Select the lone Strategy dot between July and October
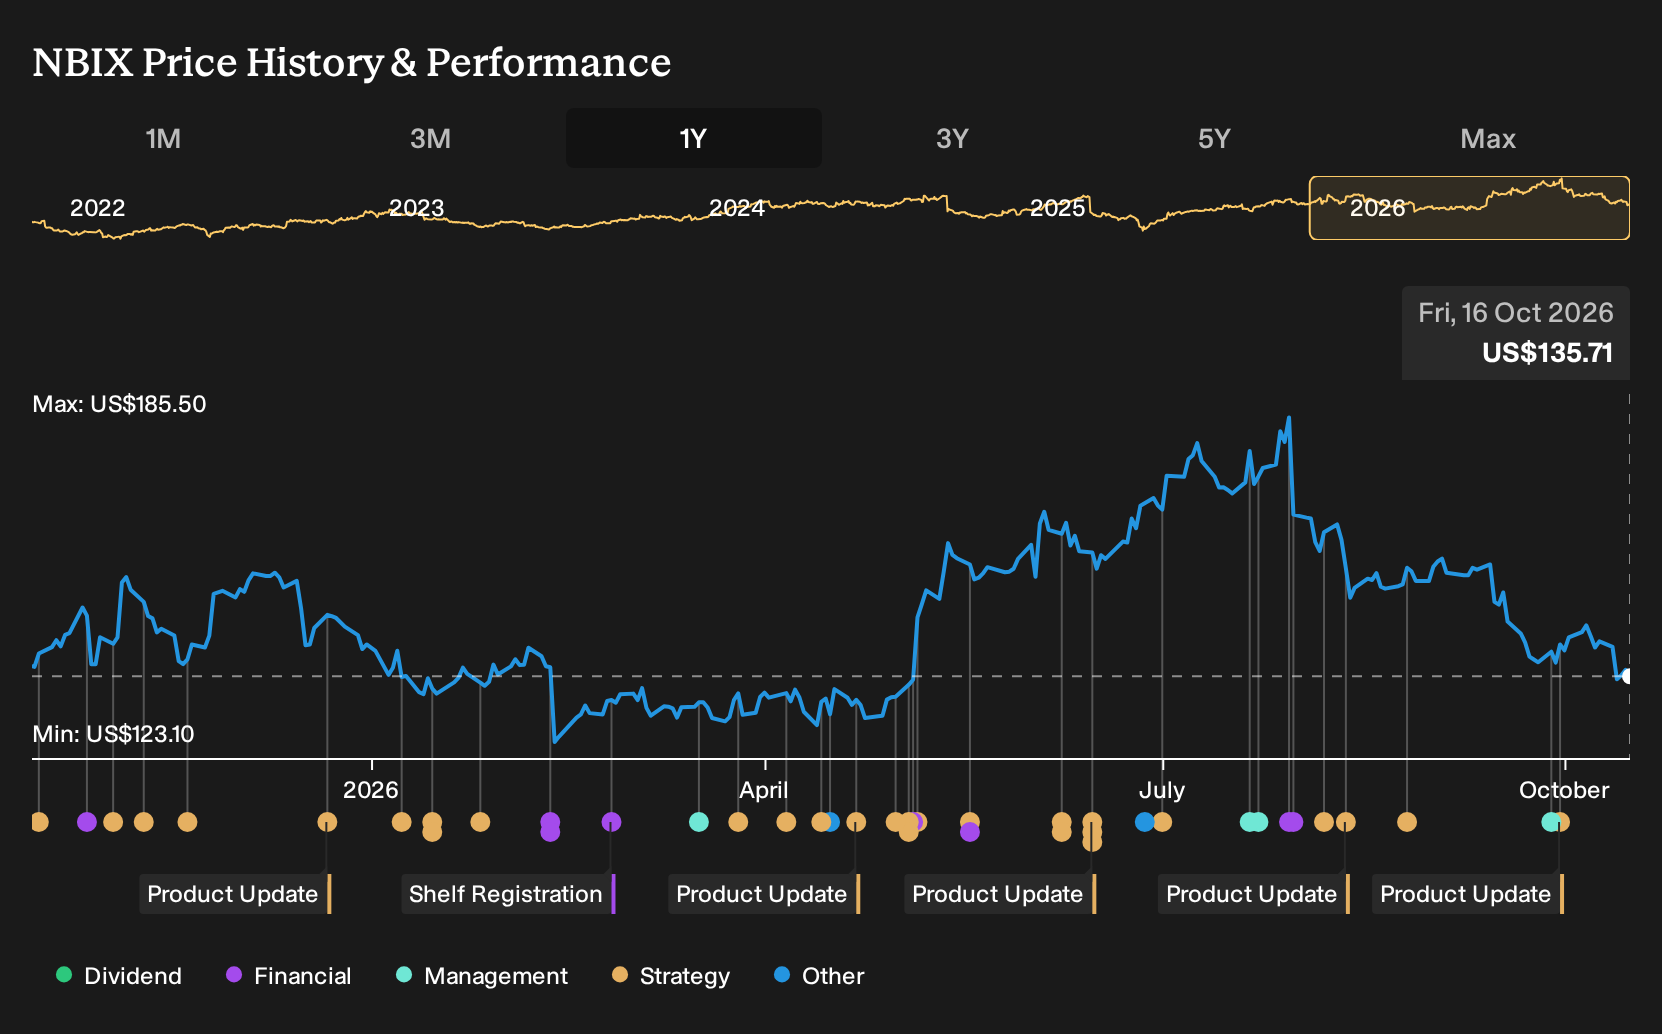 tap(1407, 822)
